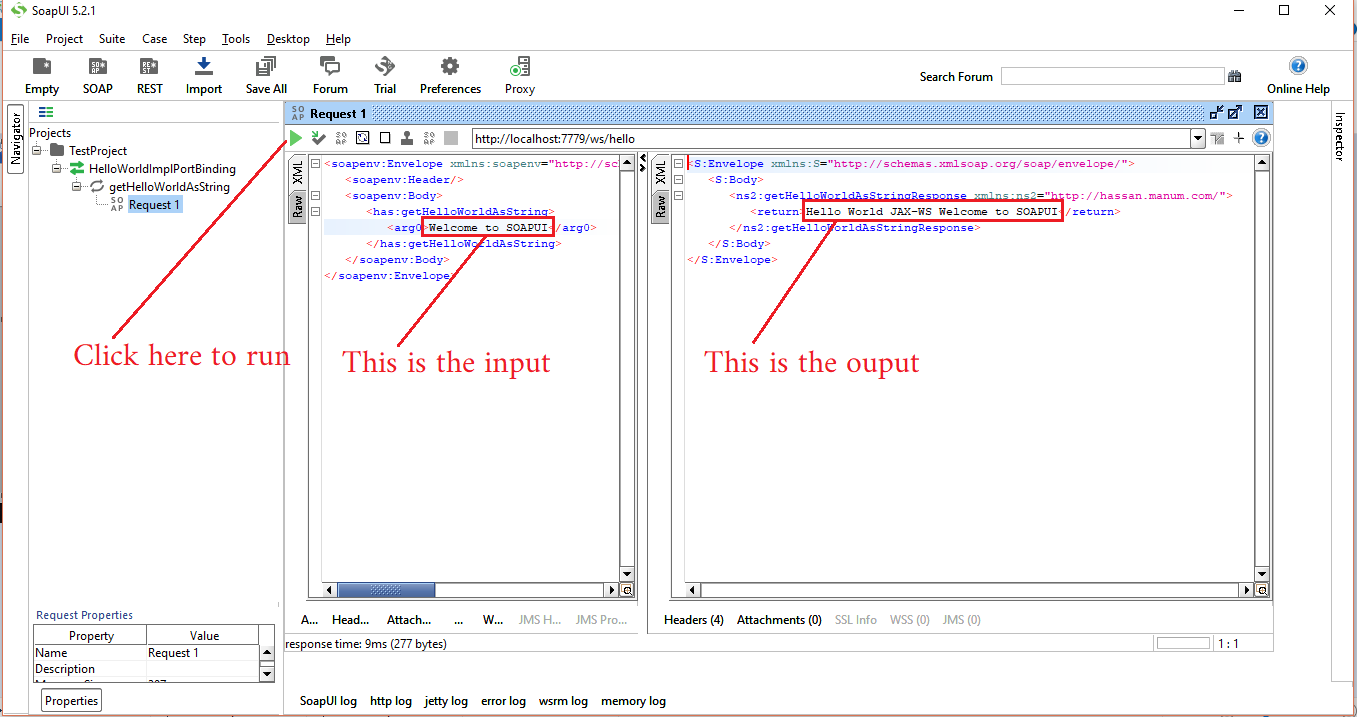
Task: Fold the ns2:getHelloWorldAsStringResponse element
Action: coord(678,196)
